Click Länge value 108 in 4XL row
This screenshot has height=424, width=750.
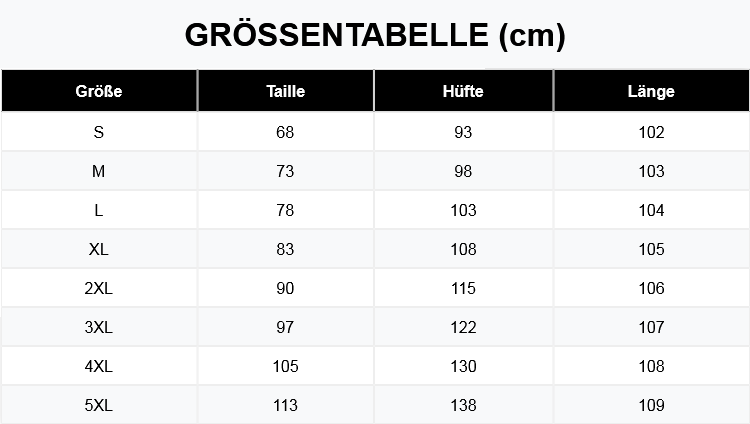(651, 366)
